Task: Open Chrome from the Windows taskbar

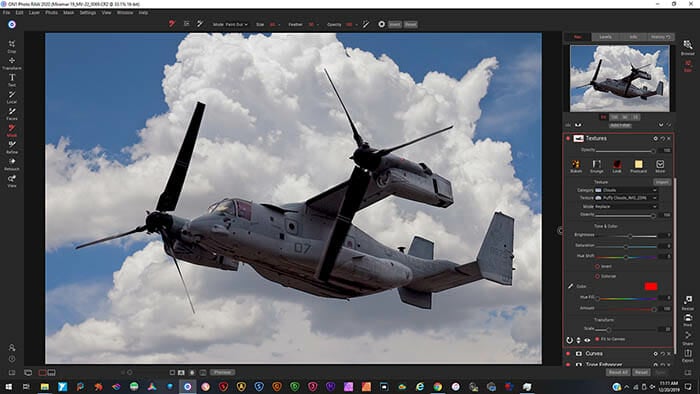Action: point(438,386)
